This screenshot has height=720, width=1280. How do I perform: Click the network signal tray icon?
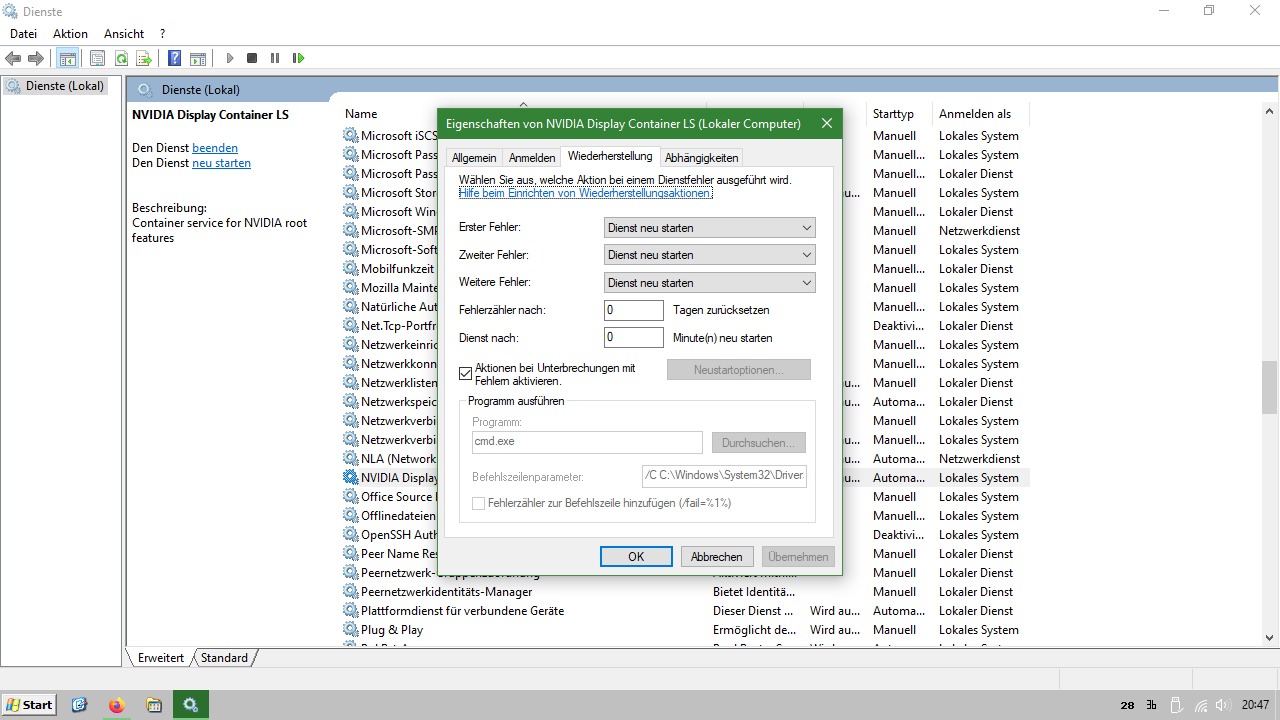pos(1201,705)
